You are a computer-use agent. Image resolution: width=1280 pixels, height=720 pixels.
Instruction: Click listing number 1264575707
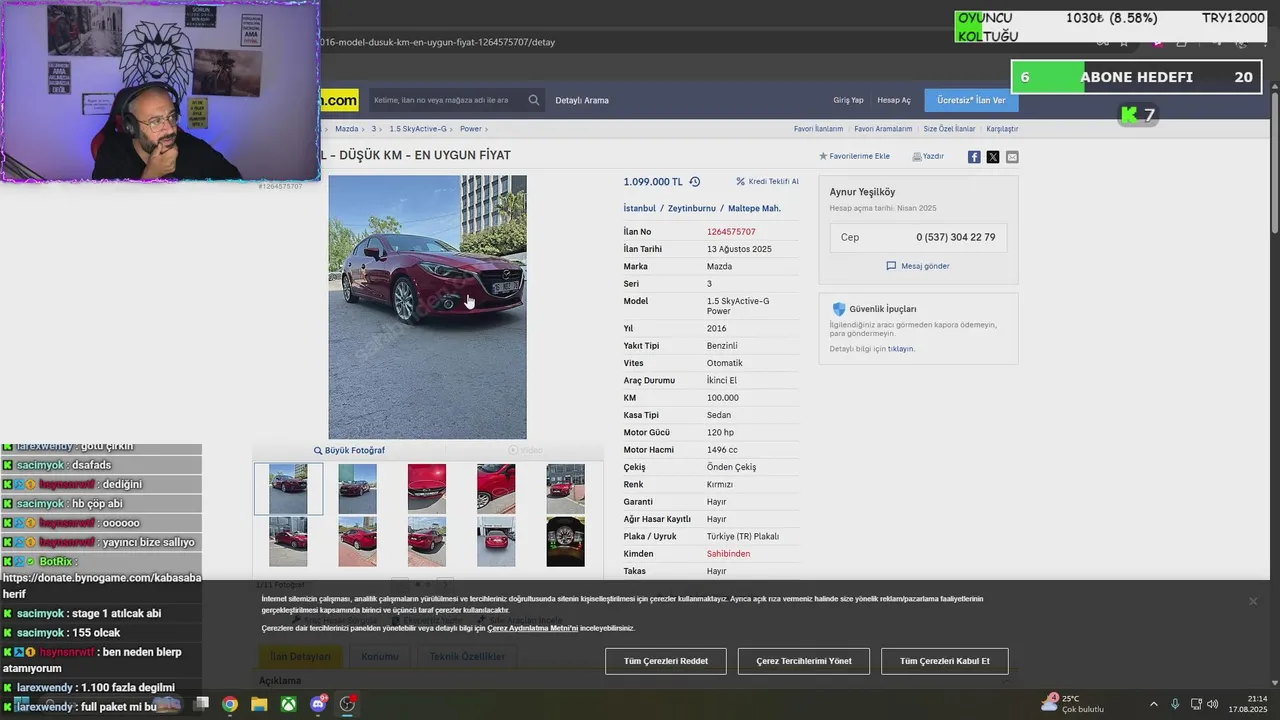click(x=731, y=232)
